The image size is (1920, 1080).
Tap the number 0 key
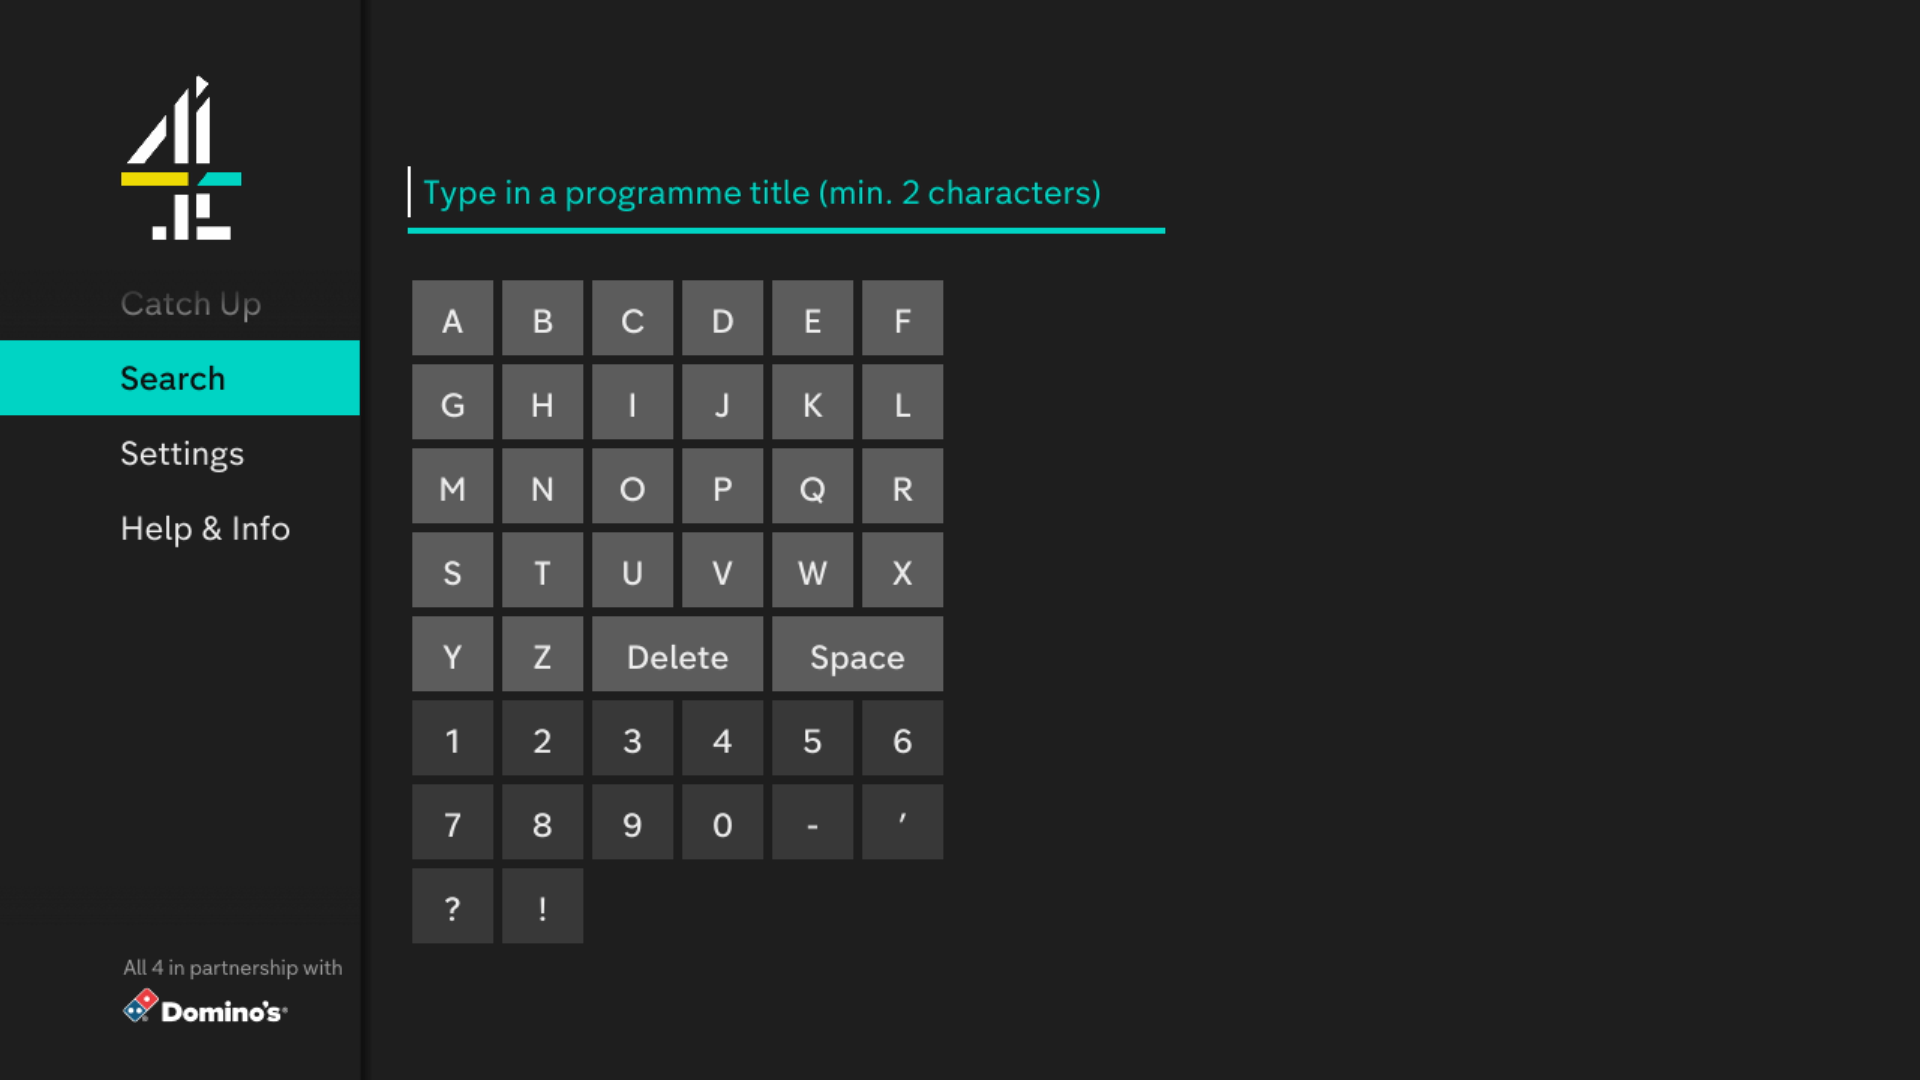point(722,824)
